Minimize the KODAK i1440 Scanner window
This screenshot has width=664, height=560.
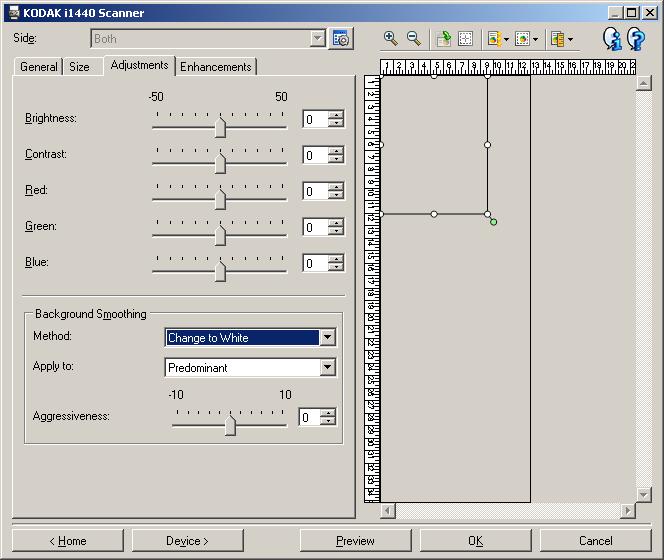(x=616, y=13)
